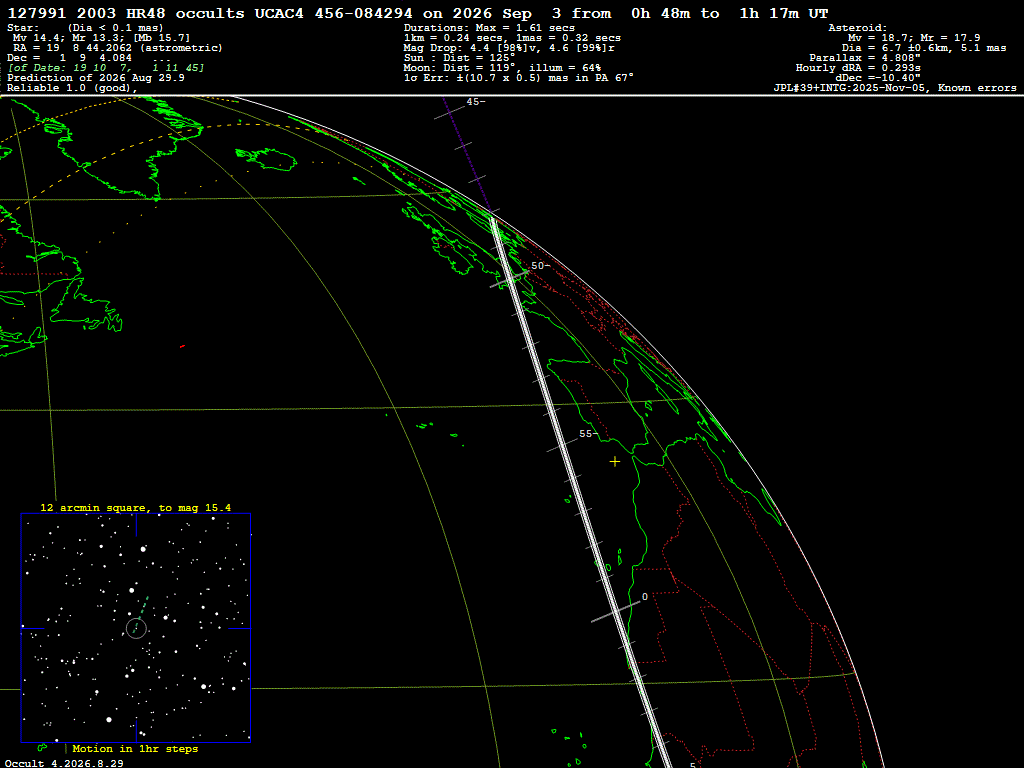Click the '12 arcmin square' caption

pyautogui.click(x=135, y=507)
